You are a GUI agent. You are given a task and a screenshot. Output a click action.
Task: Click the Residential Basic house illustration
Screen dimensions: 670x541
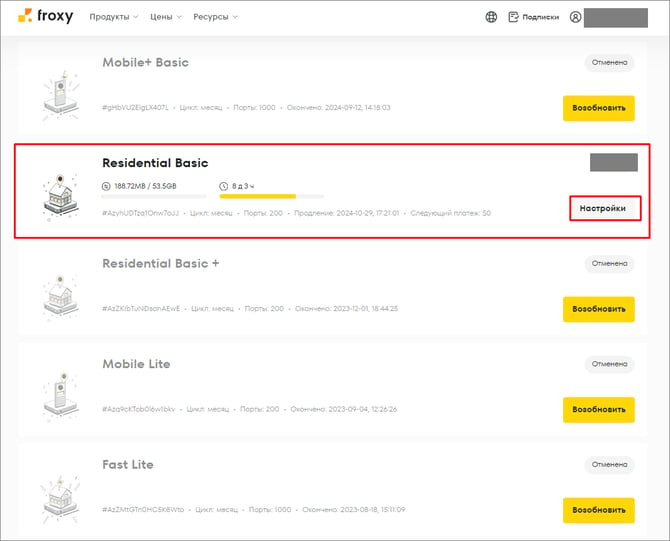pos(61,197)
